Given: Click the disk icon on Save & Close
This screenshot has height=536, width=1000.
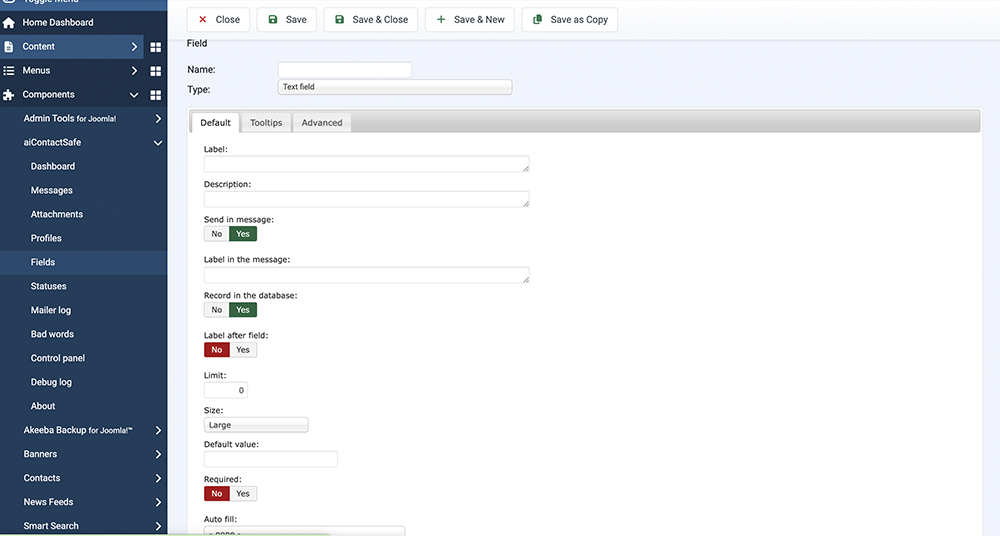Looking at the screenshot, I should (340, 20).
